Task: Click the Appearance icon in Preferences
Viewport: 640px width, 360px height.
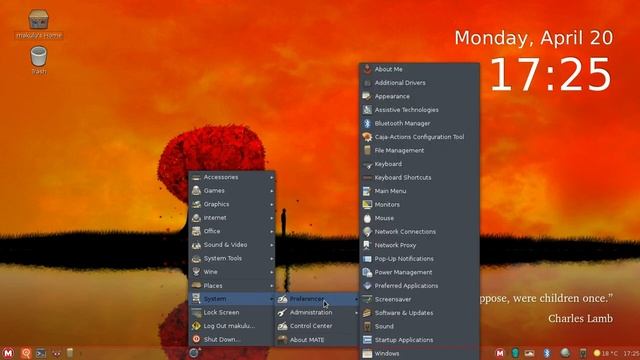Action: point(367,96)
